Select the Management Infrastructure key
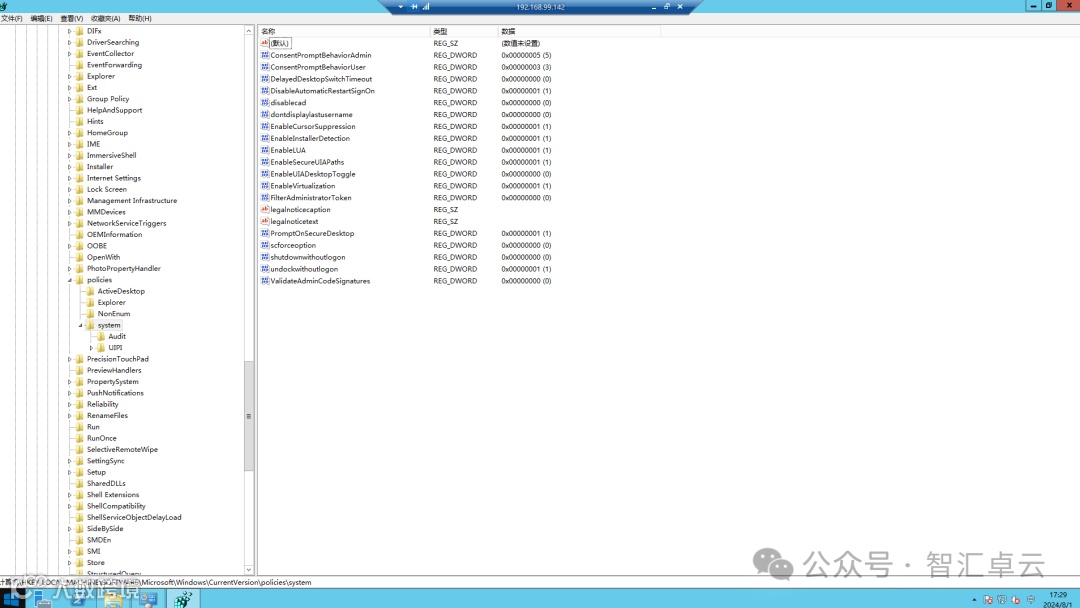Image resolution: width=1080 pixels, height=608 pixels. [132, 201]
